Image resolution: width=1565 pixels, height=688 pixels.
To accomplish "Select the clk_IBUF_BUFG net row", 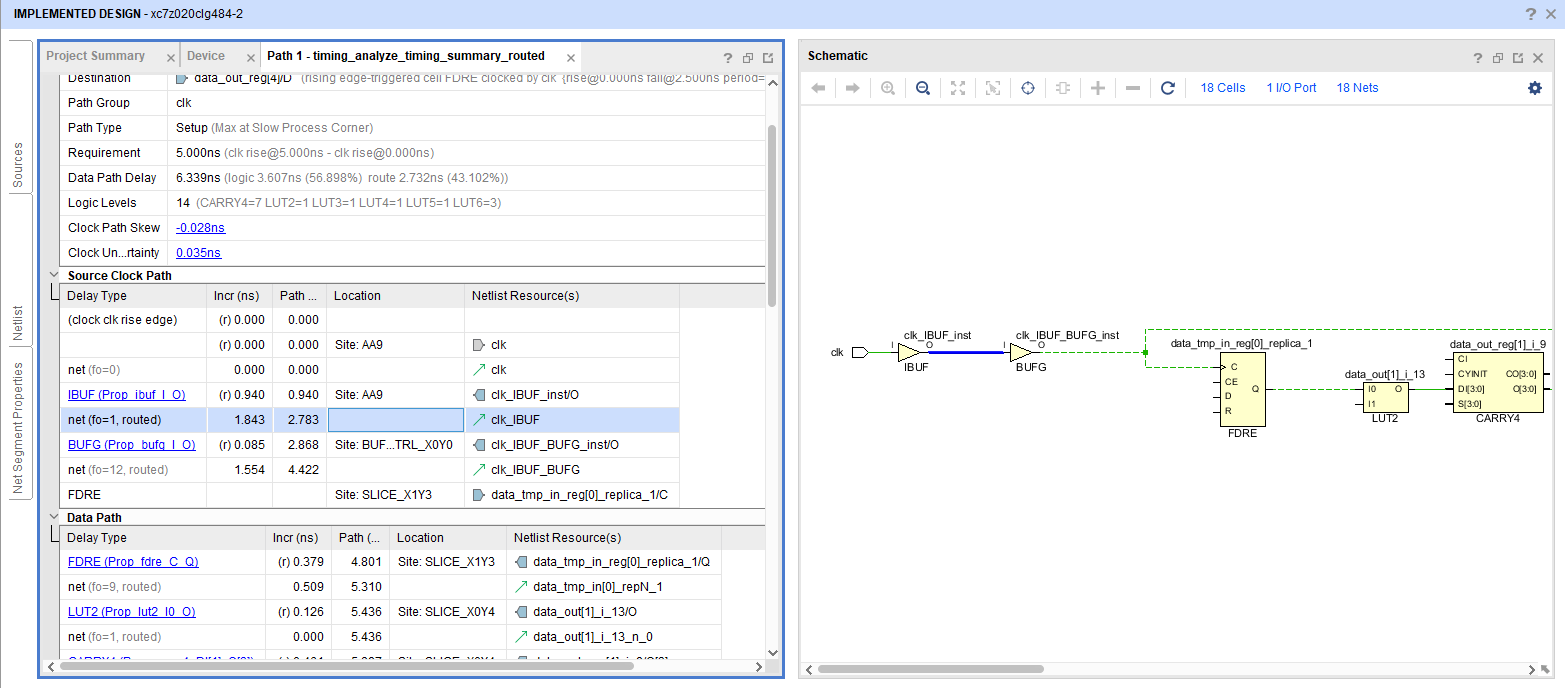I will tap(369, 470).
